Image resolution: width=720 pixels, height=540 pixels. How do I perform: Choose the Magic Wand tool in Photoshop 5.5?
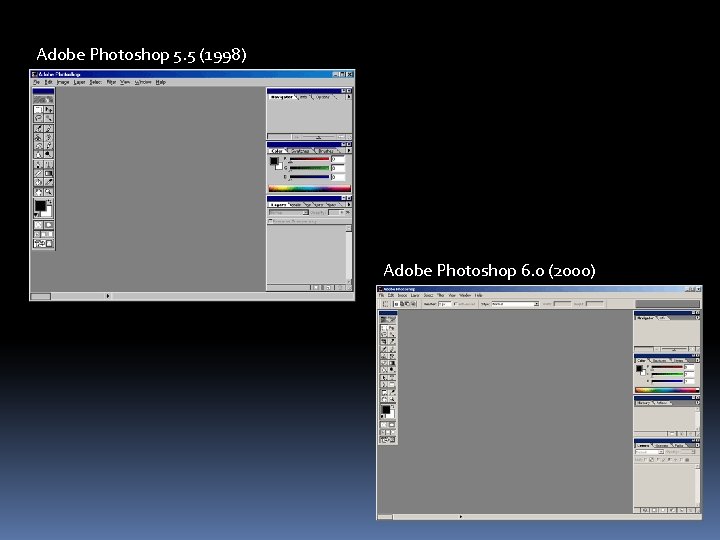pos(49,118)
